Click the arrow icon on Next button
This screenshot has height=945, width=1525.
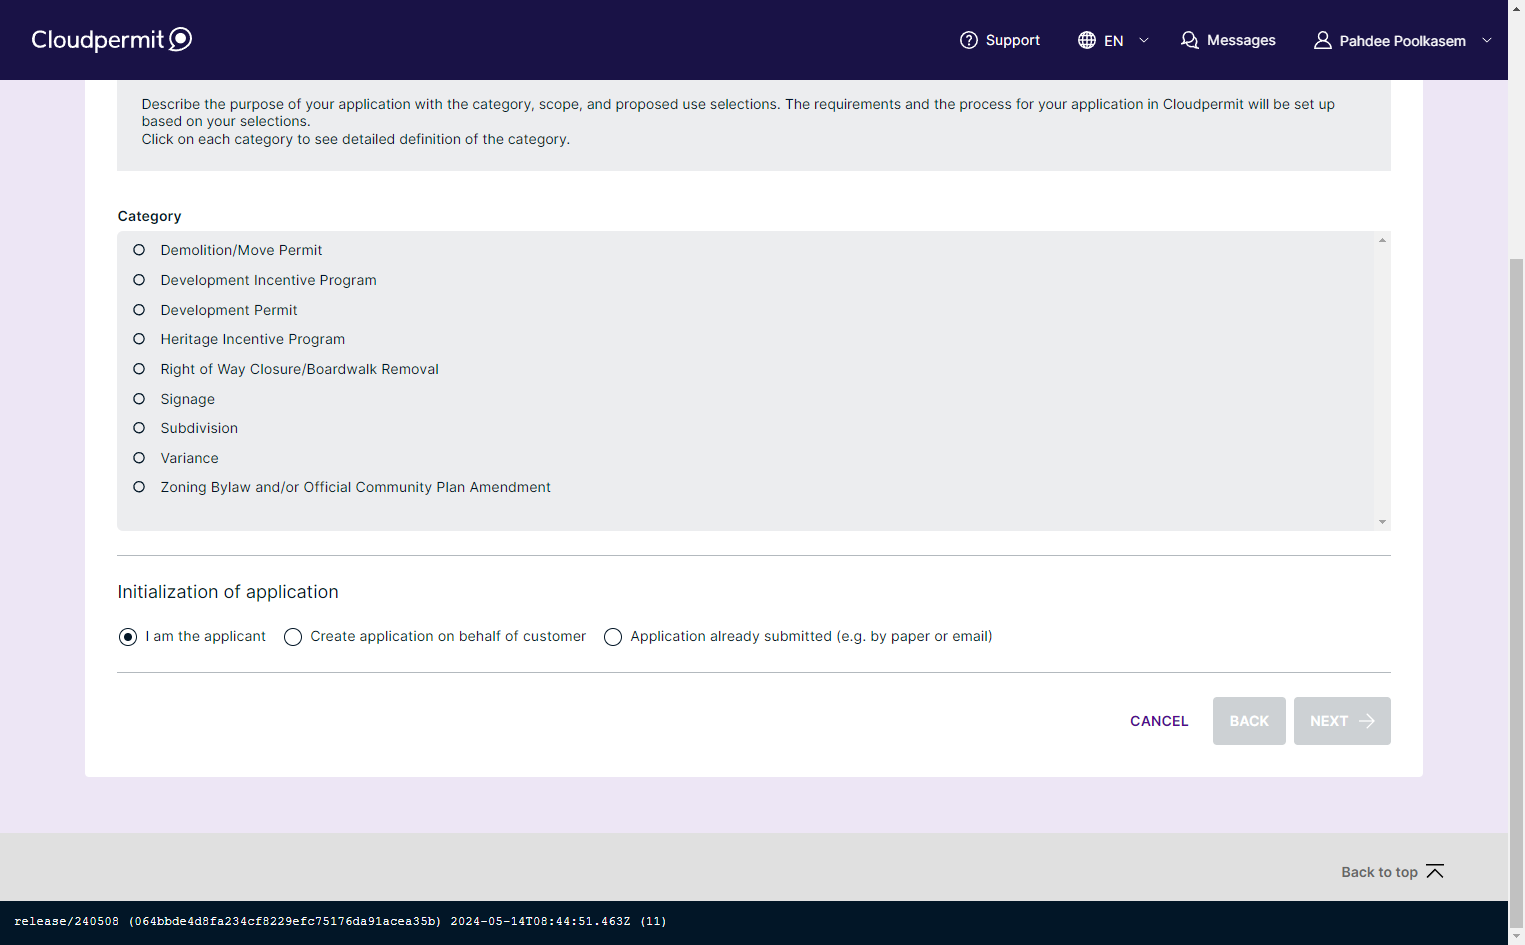tap(1367, 721)
